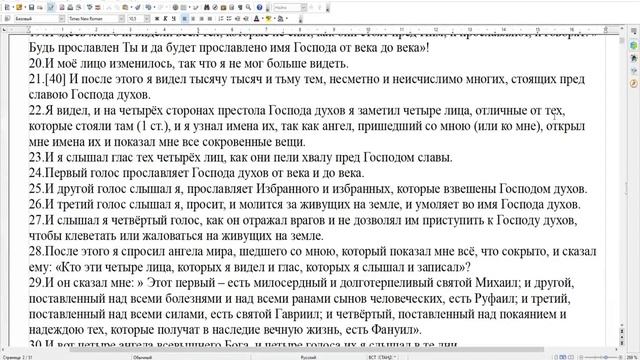
Task: Select the book view layout icon
Action: coord(571,357)
